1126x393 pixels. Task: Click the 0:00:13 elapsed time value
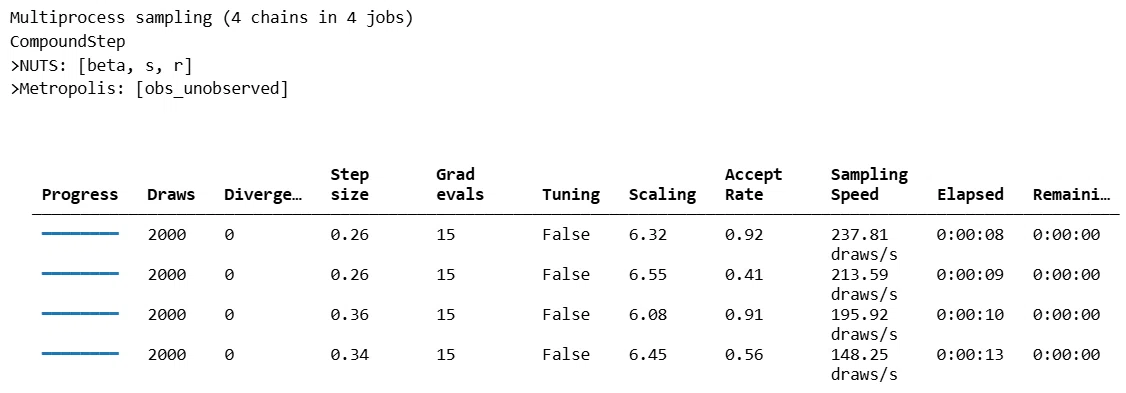970,354
